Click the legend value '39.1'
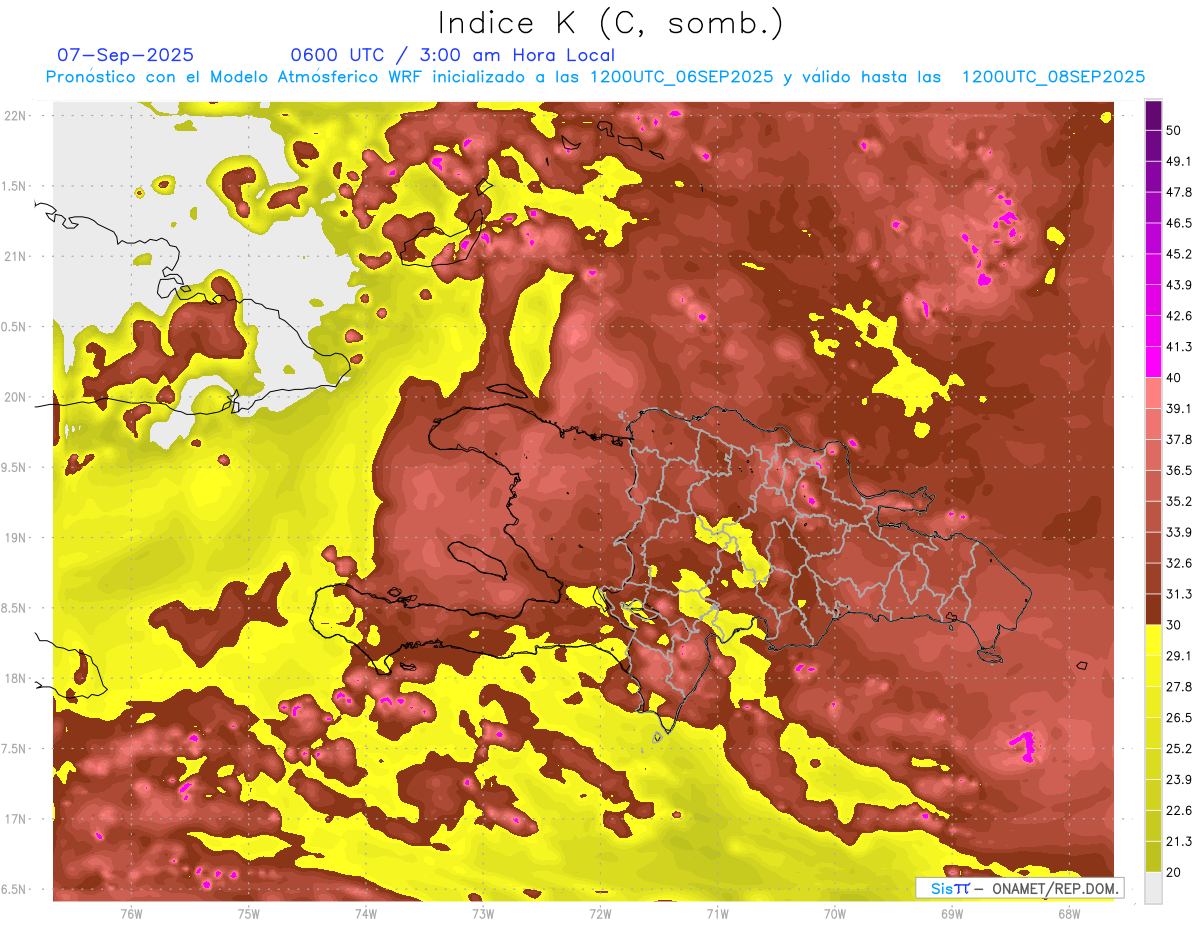This screenshot has height=927, width=1200. [x=1178, y=408]
